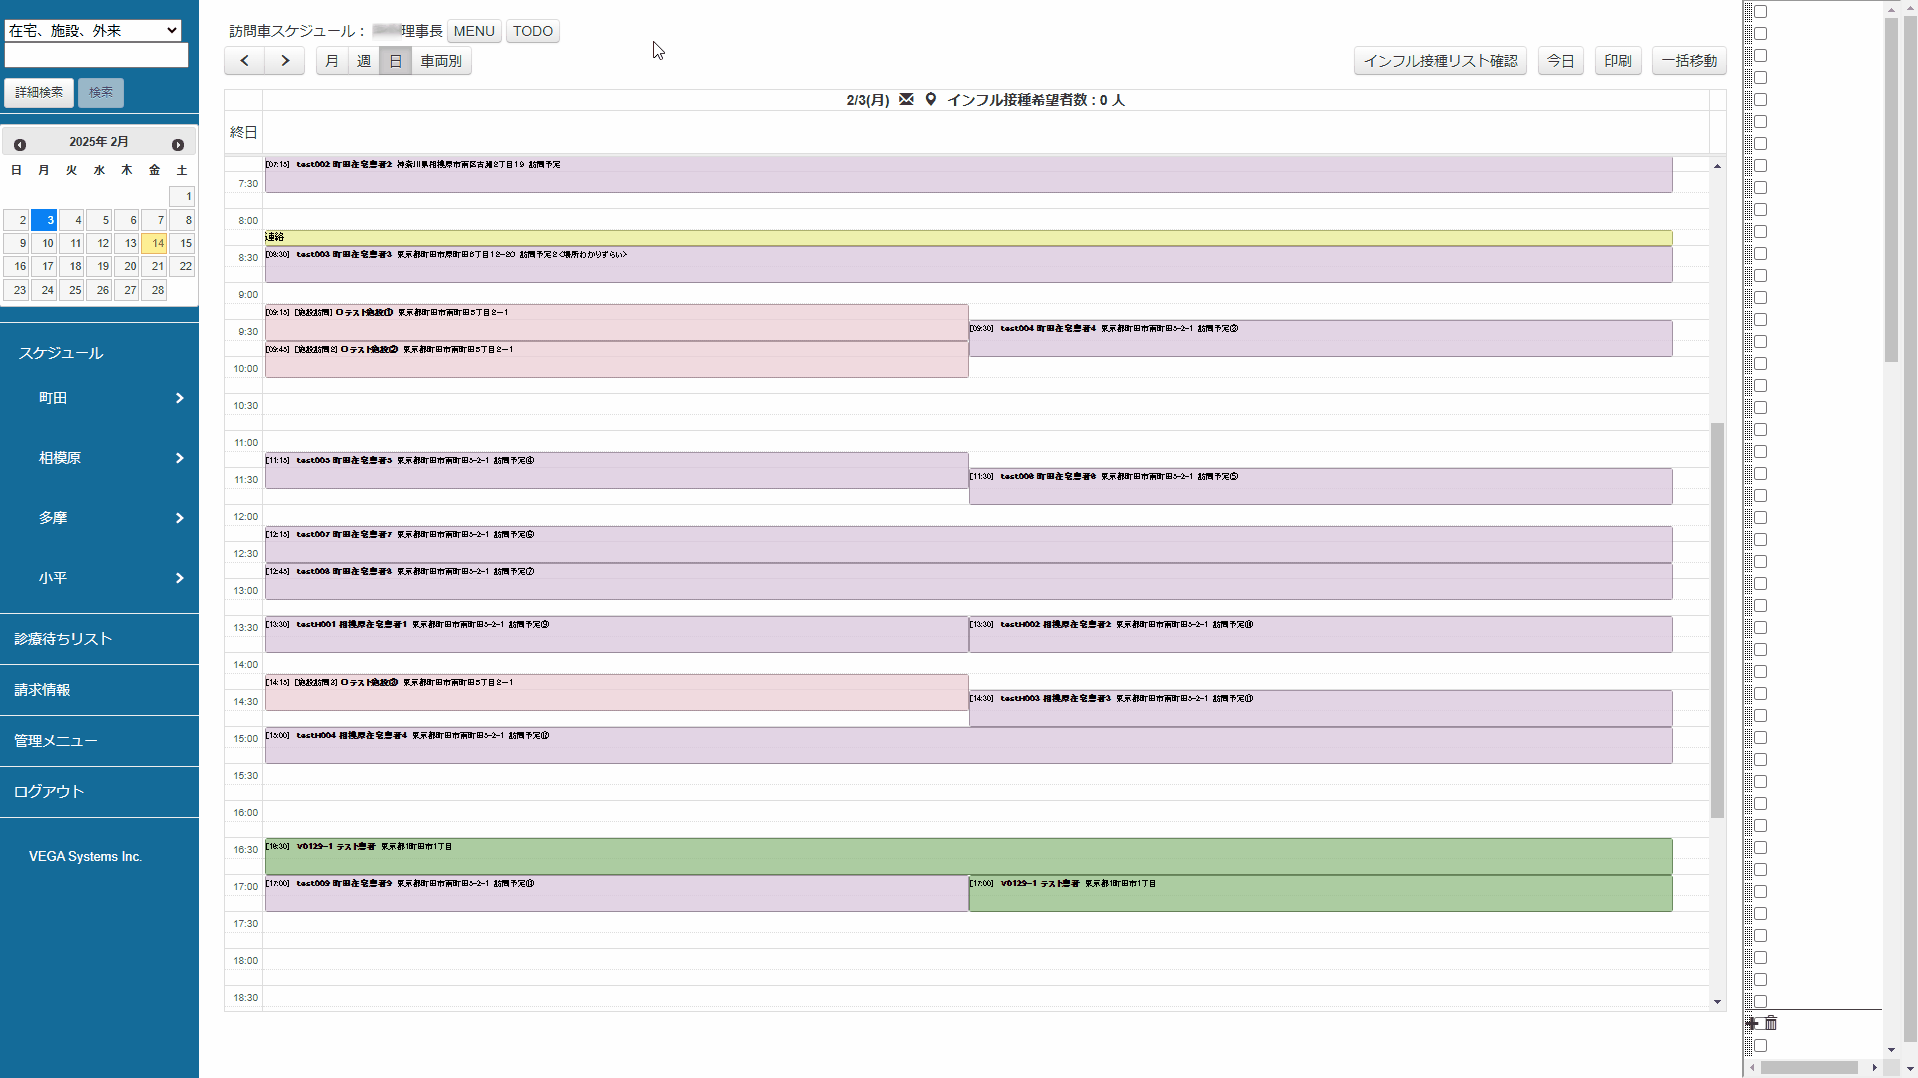Select February 1 in the mini calendar
1918x1078 pixels.
click(182, 197)
